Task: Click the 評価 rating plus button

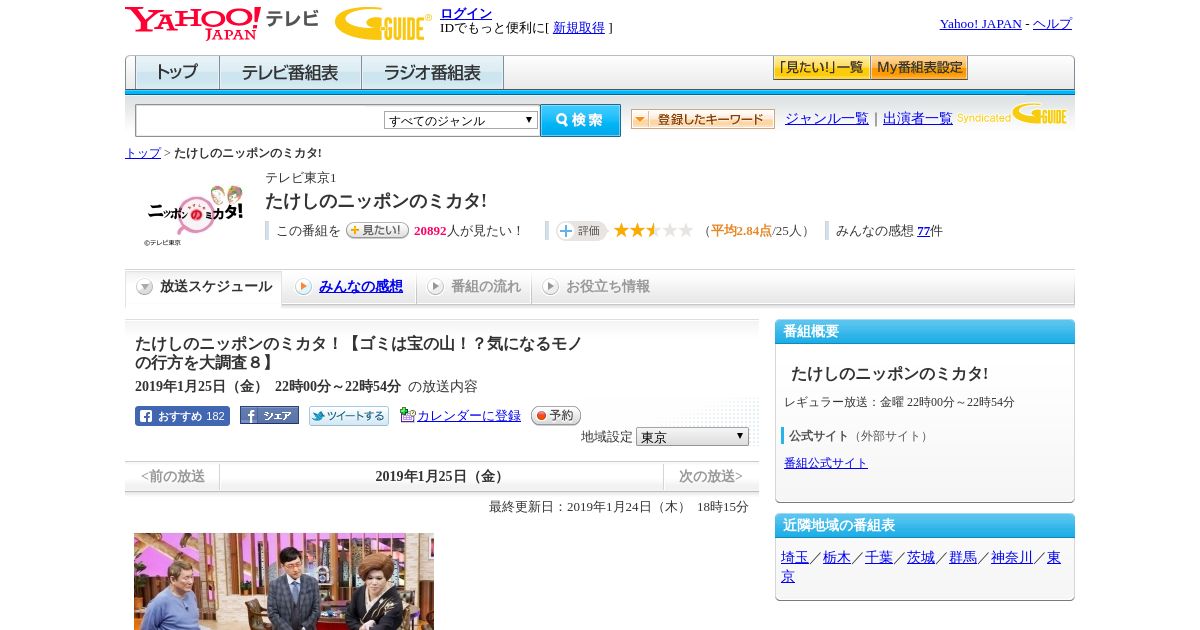Action: tap(581, 231)
